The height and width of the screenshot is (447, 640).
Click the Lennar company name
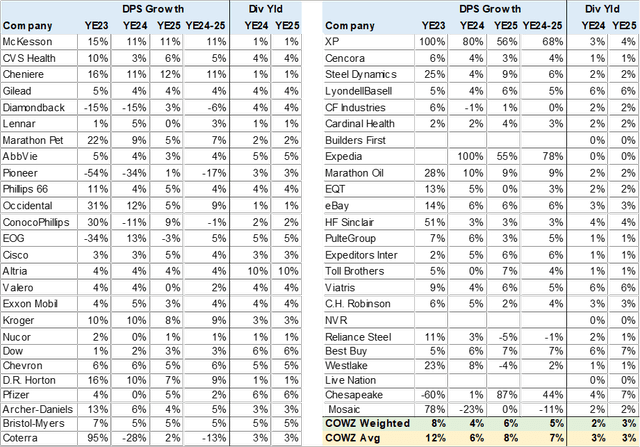point(19,124)
